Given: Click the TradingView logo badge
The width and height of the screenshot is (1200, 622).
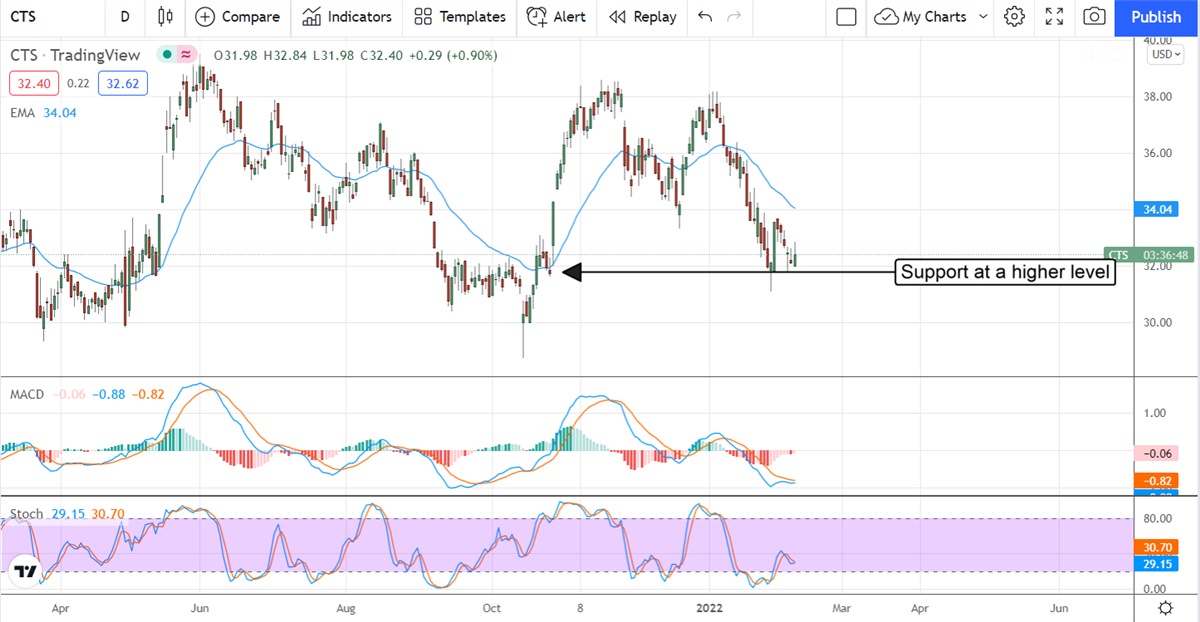Looking at the screenshot, I should pyautogui.click(x=23, y=572).
